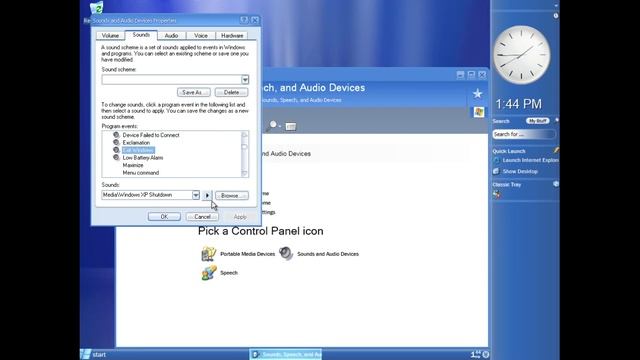This screenshot has width=640, height=360.
Task: Click the tray icon under Classic Tray
Action: [497, 195]
